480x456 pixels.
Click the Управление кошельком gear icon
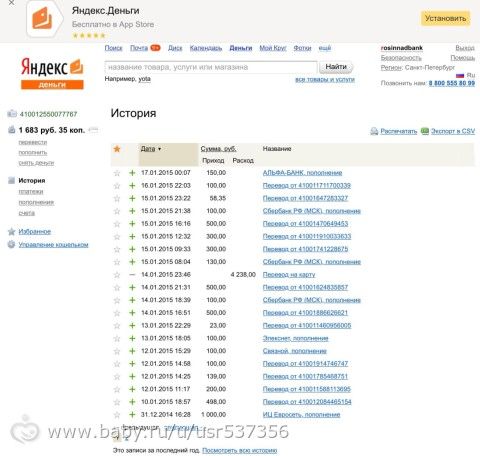click(x=12, y=244)
